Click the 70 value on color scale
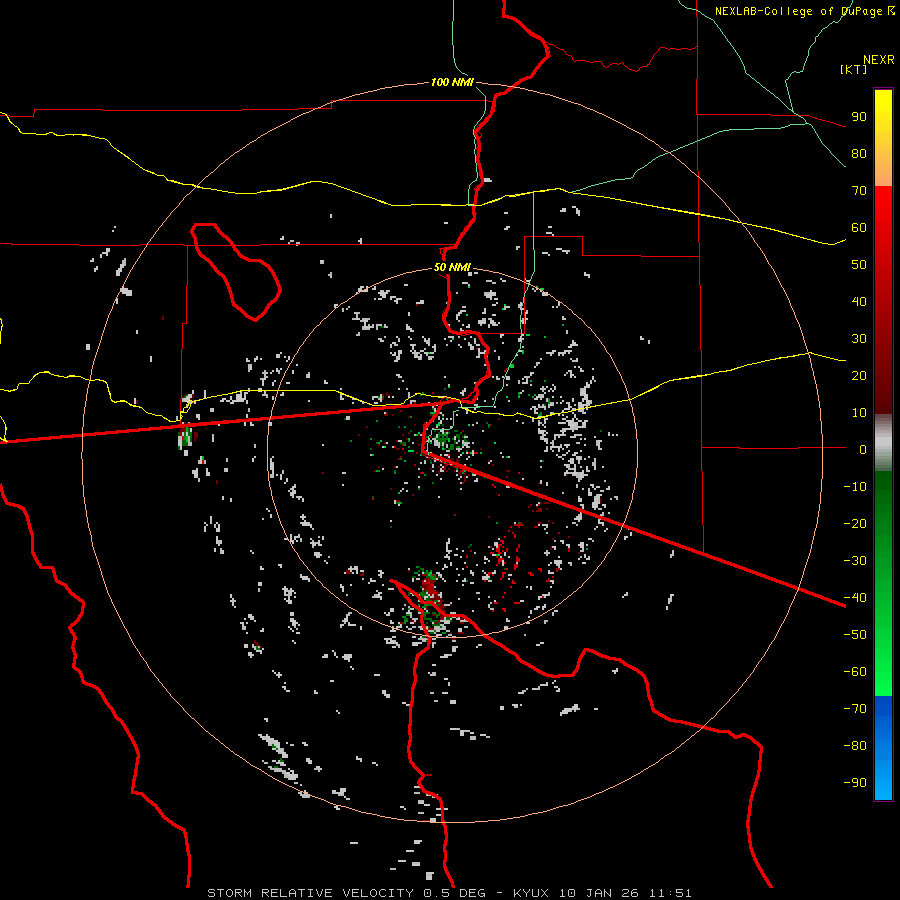This screenshot has width=900, height=900. (x=859, y=191)
